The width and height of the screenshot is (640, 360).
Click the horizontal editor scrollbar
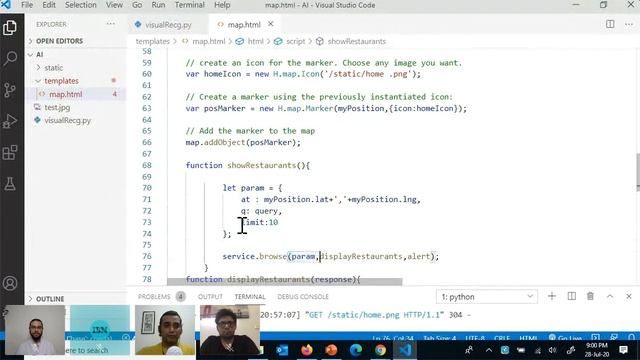284,282
